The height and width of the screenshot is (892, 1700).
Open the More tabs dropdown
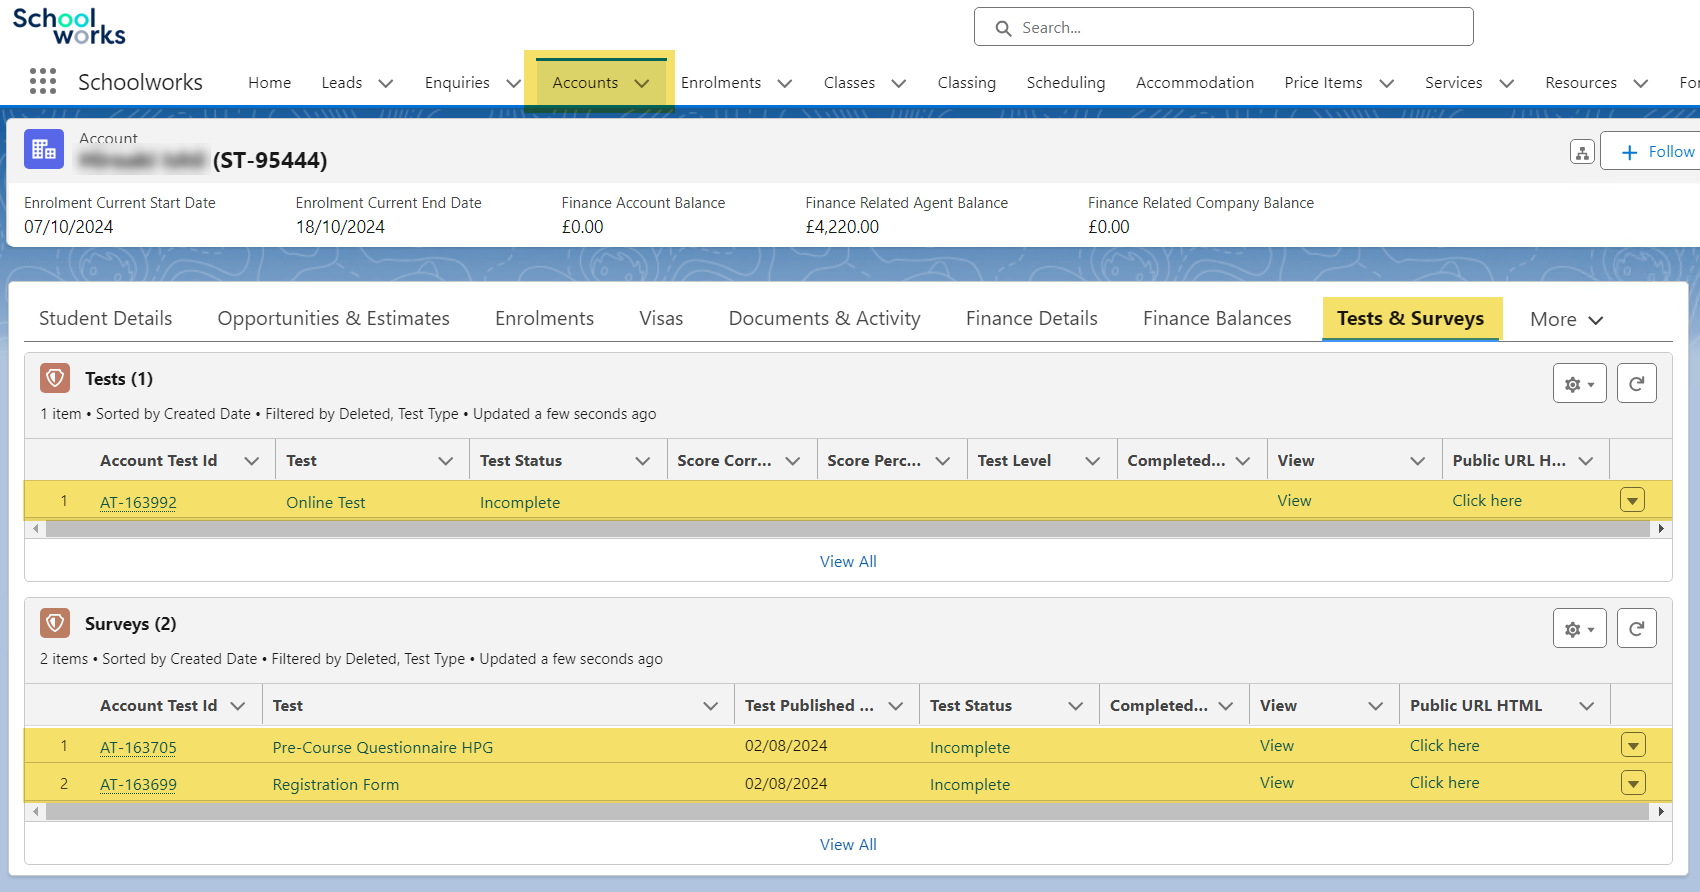(1567, 319)
